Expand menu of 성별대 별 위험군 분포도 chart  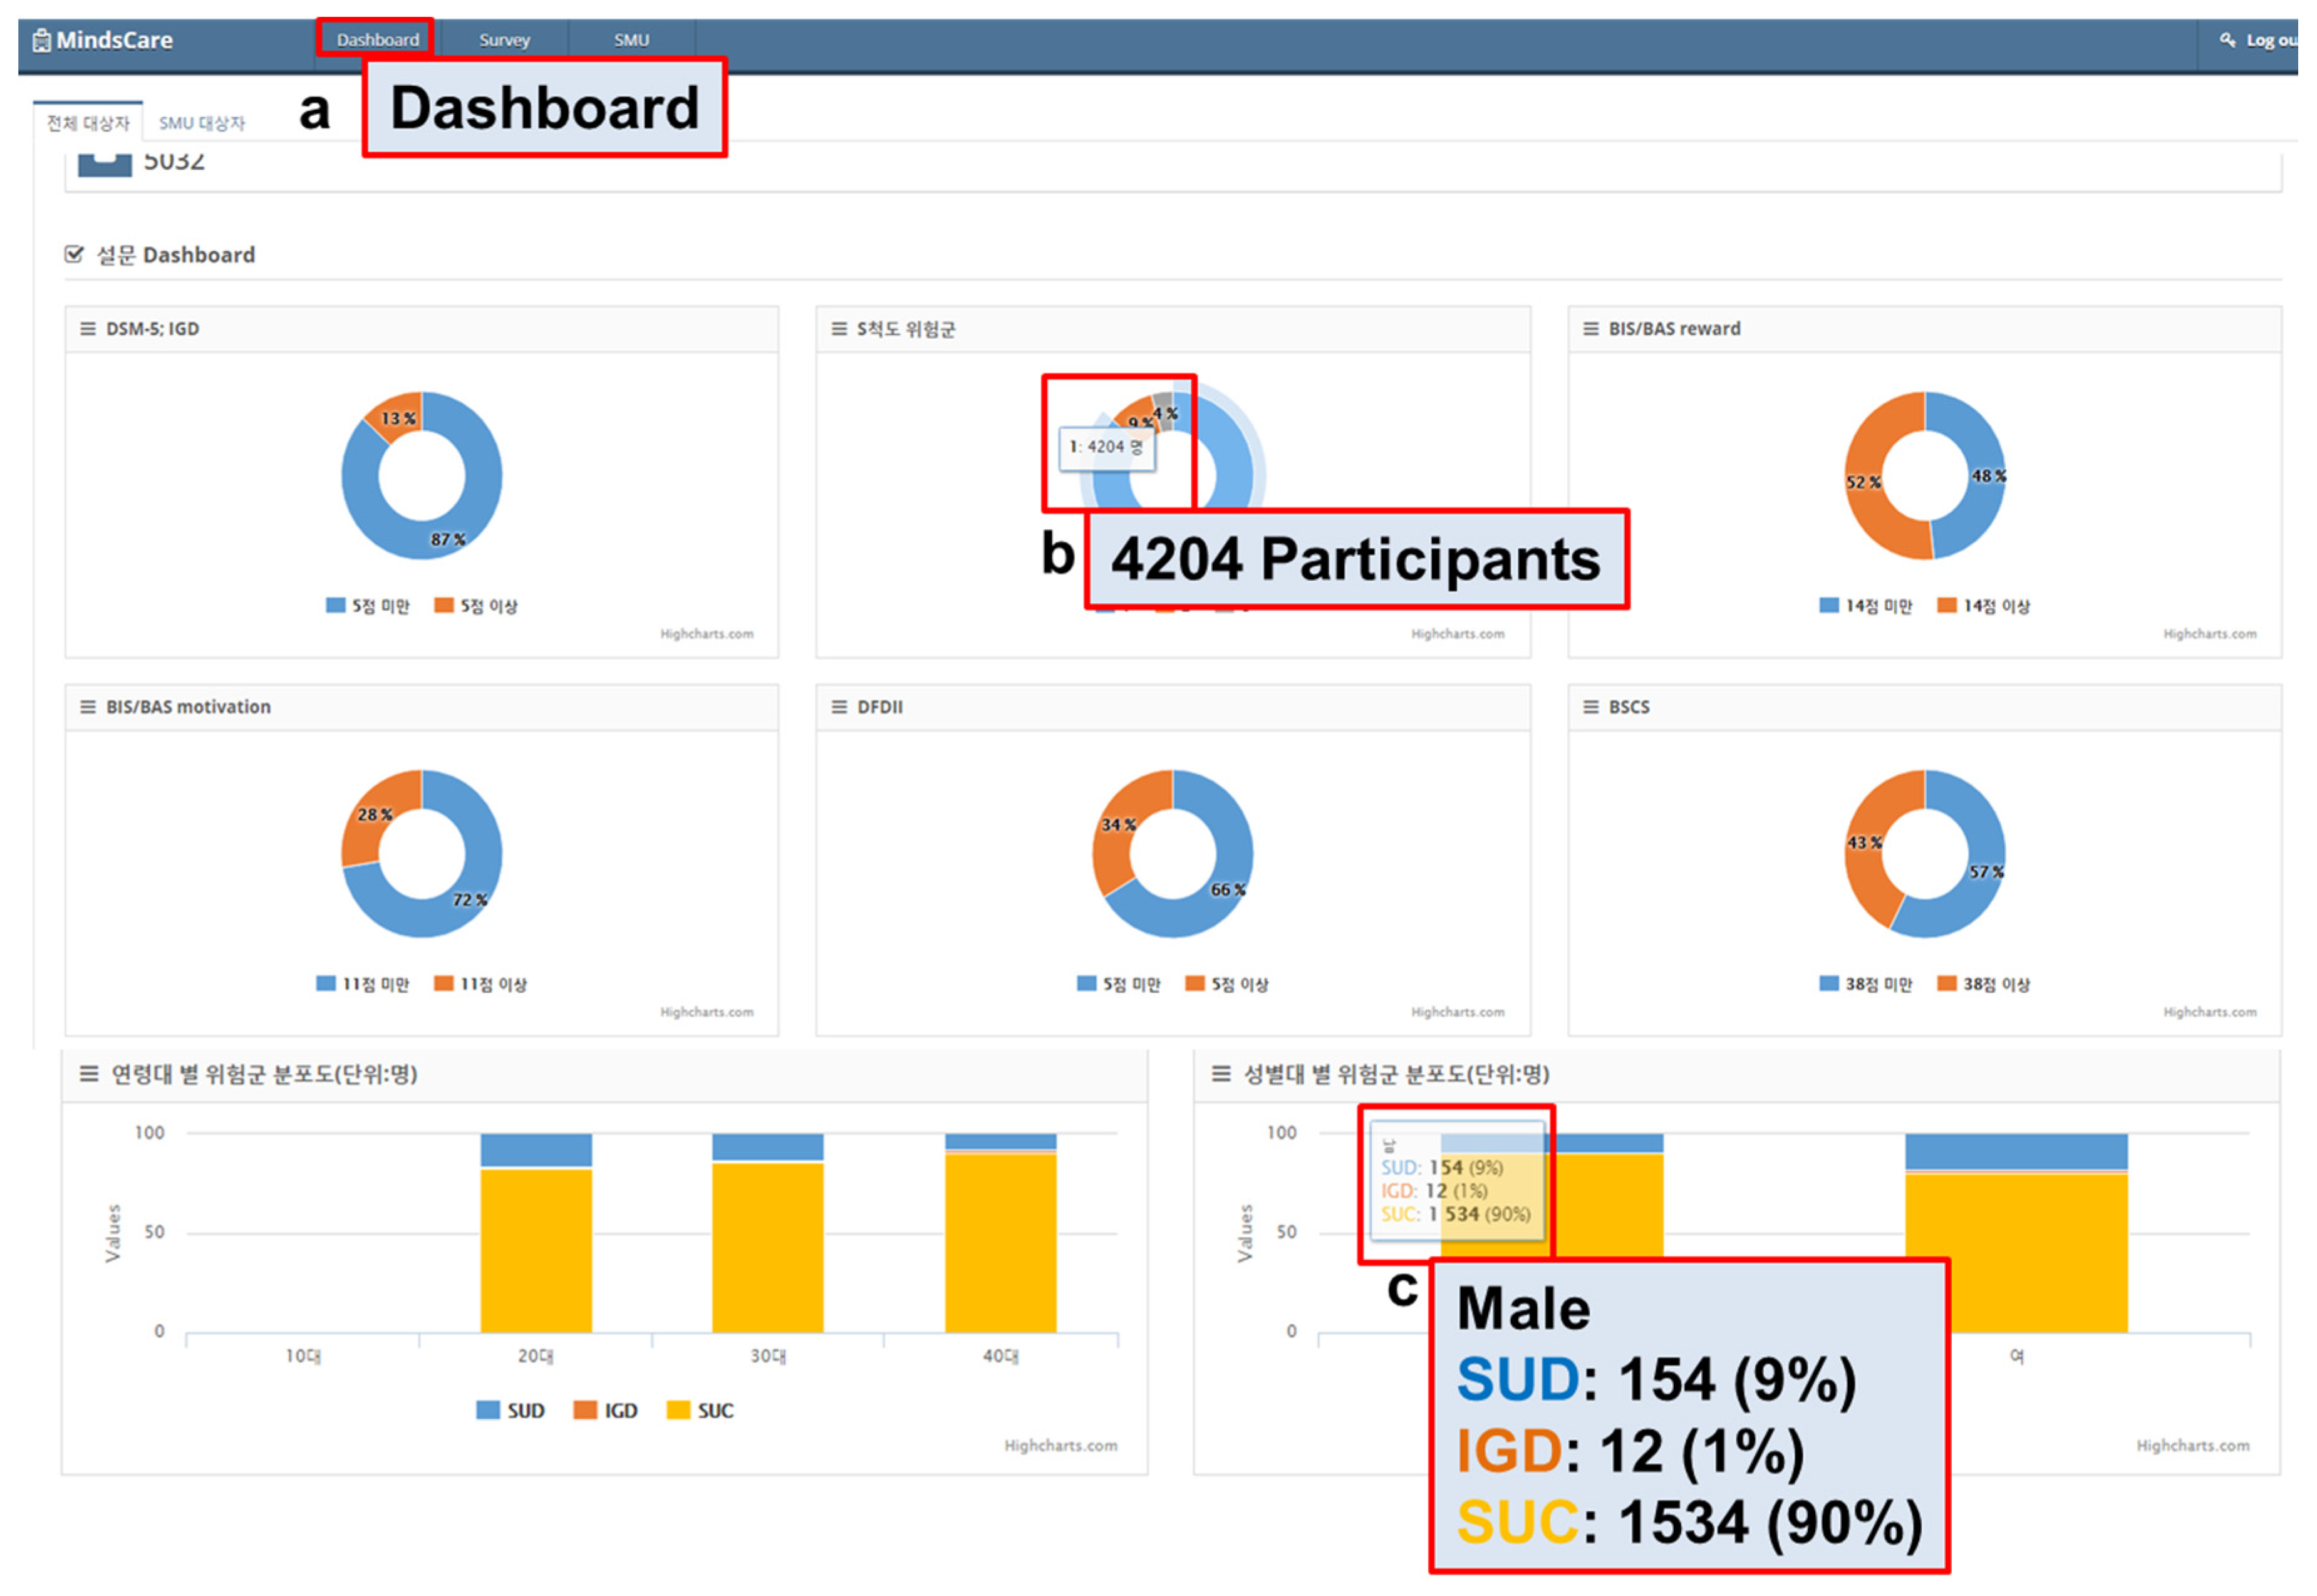pos(1221,1074)
